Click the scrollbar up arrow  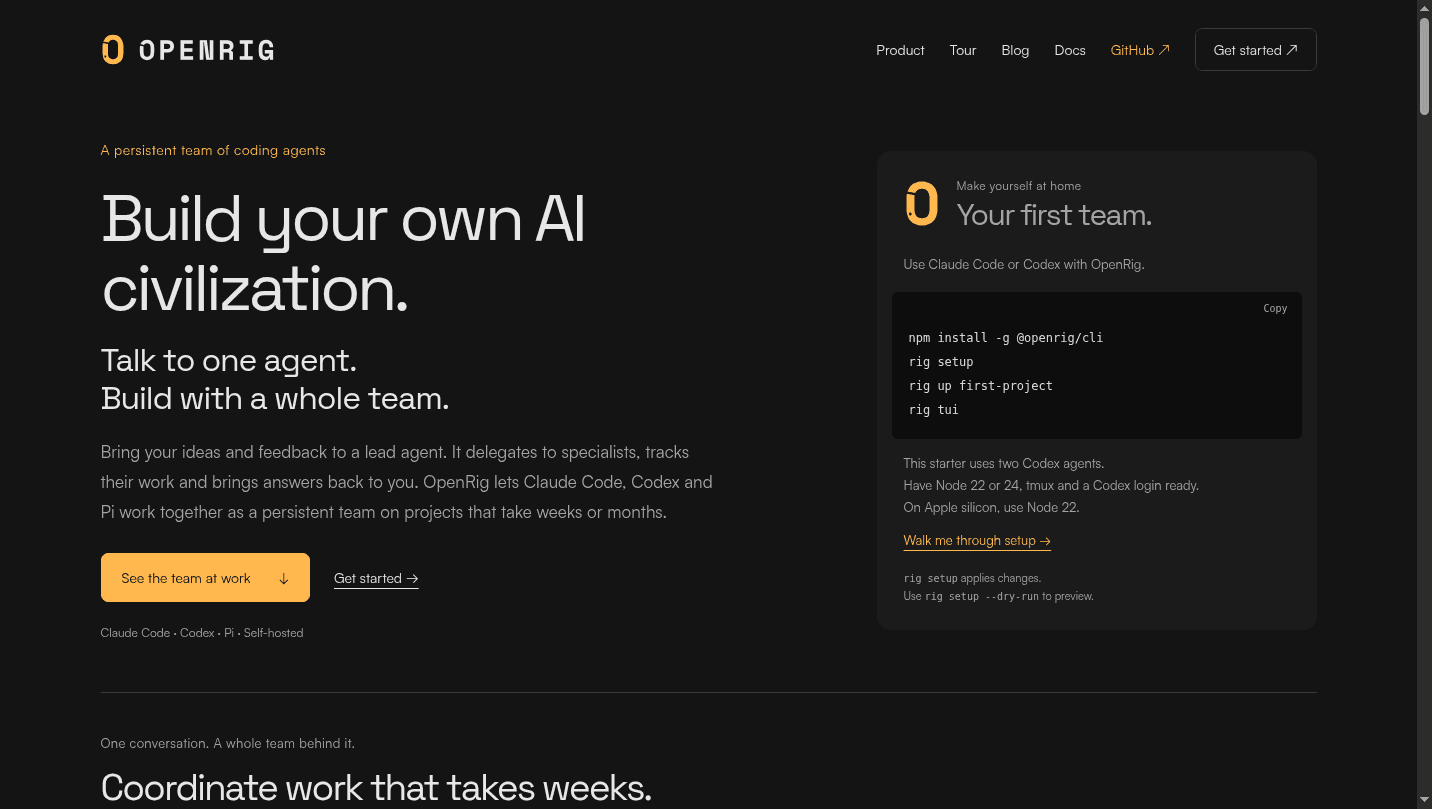[x=1424, y=8]
